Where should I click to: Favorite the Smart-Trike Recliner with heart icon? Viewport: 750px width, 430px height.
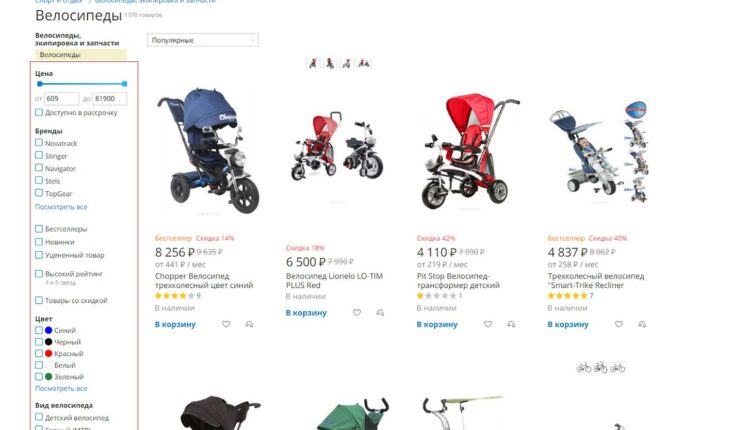tap(619, 324)
